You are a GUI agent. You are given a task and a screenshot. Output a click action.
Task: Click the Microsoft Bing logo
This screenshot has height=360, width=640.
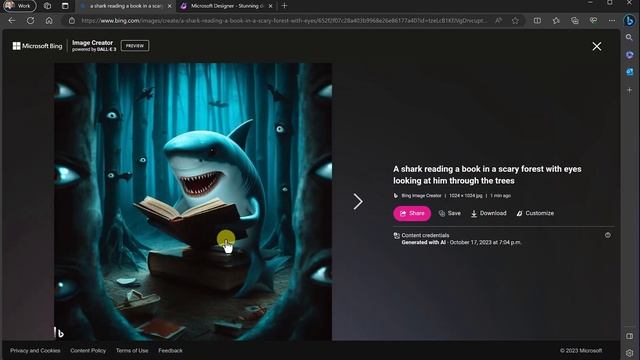(x=37, y=46)
